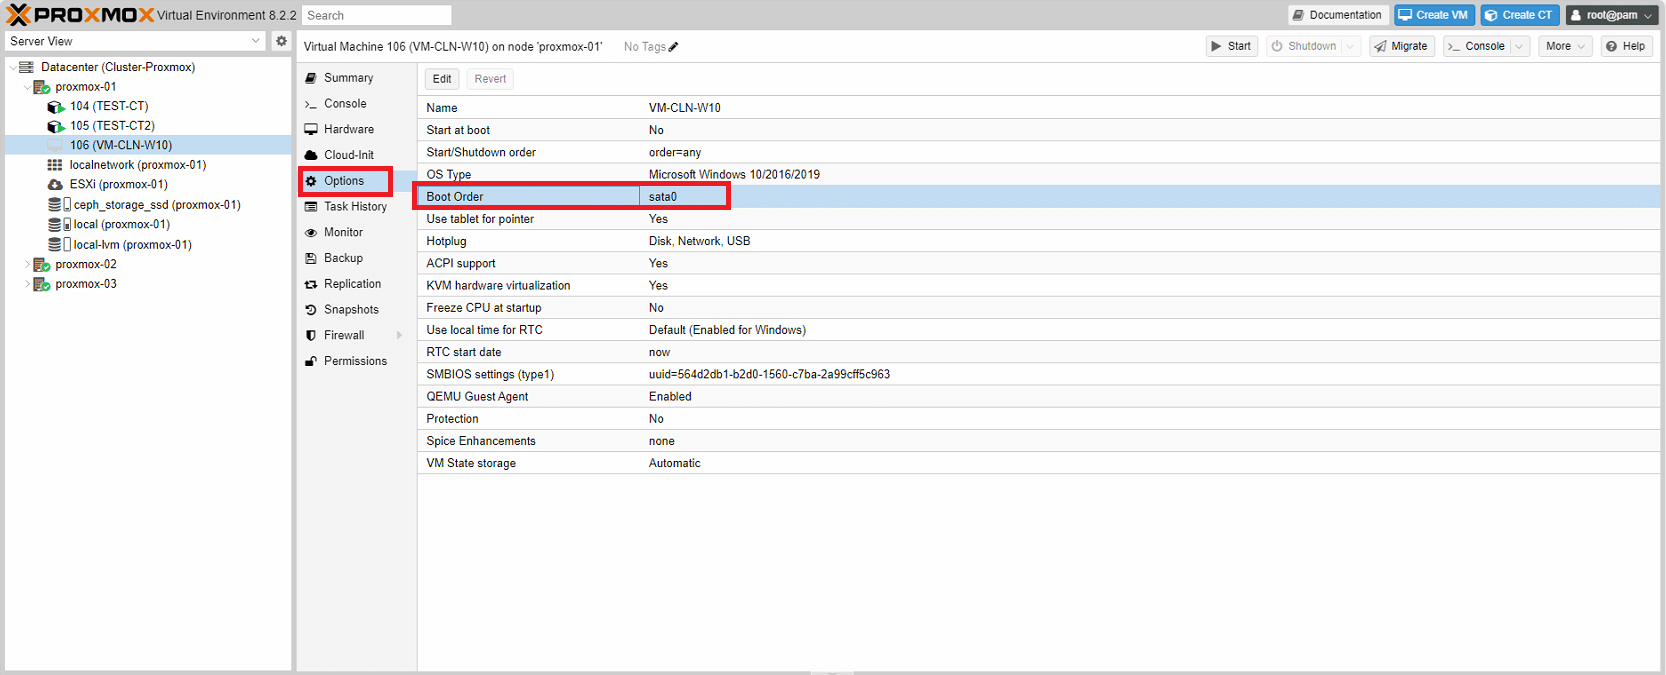Switch to the Hardware tab
The width and height of the screenshot is (1666, 675).
coord(356,129)
